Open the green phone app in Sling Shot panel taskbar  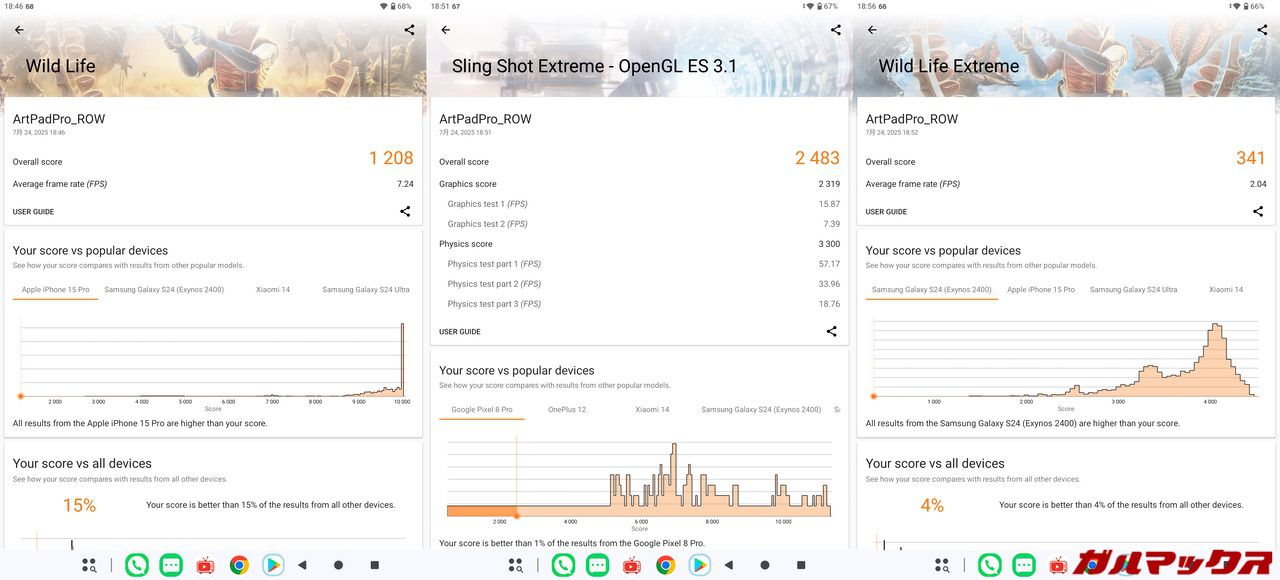(563, 565)
